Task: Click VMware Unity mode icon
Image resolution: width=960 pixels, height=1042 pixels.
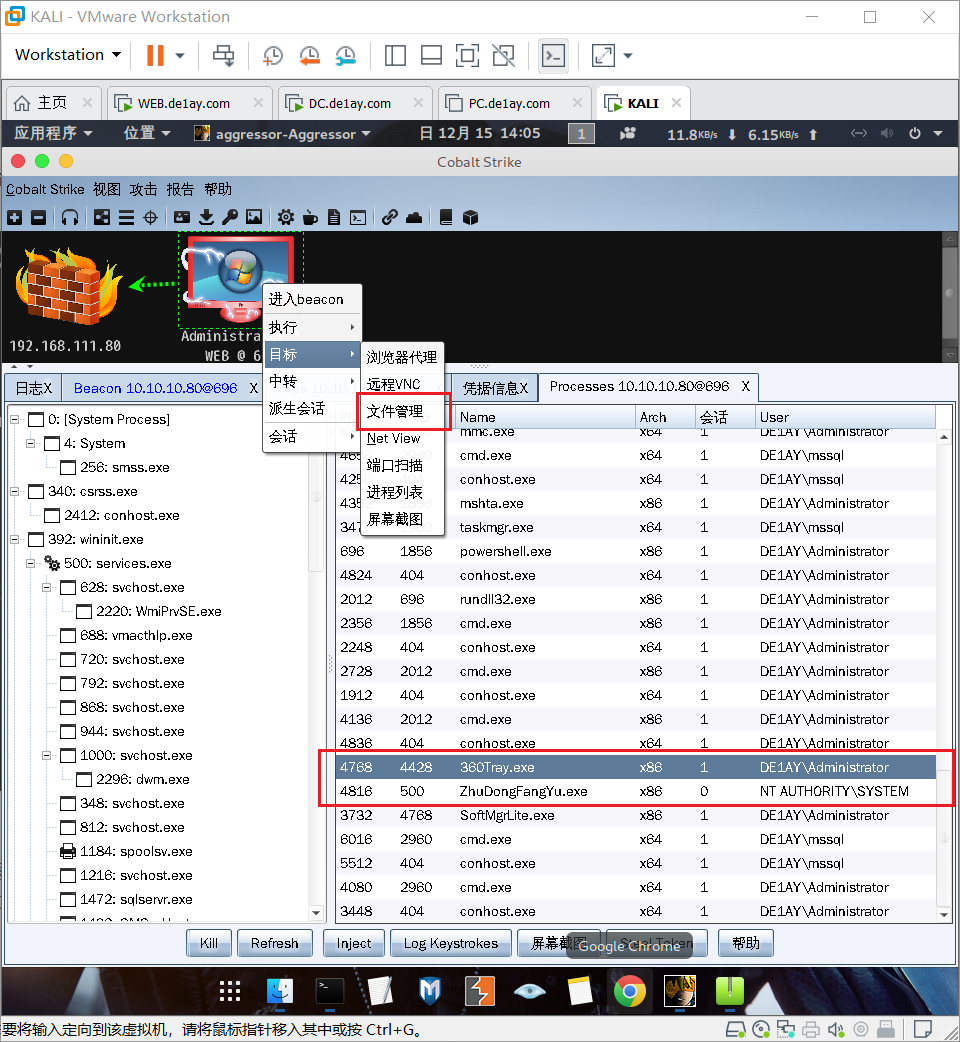Action: (504, 56)
